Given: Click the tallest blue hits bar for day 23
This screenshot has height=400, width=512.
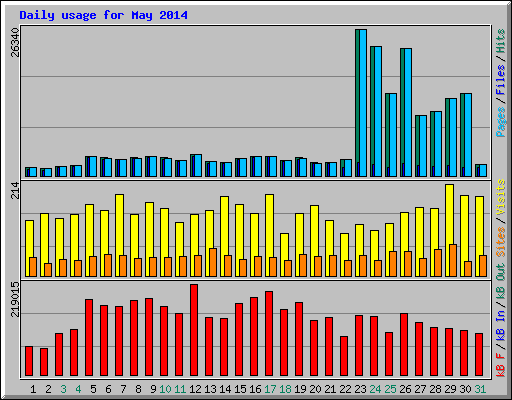Looking at the screenshot, I should pos(363,103).
